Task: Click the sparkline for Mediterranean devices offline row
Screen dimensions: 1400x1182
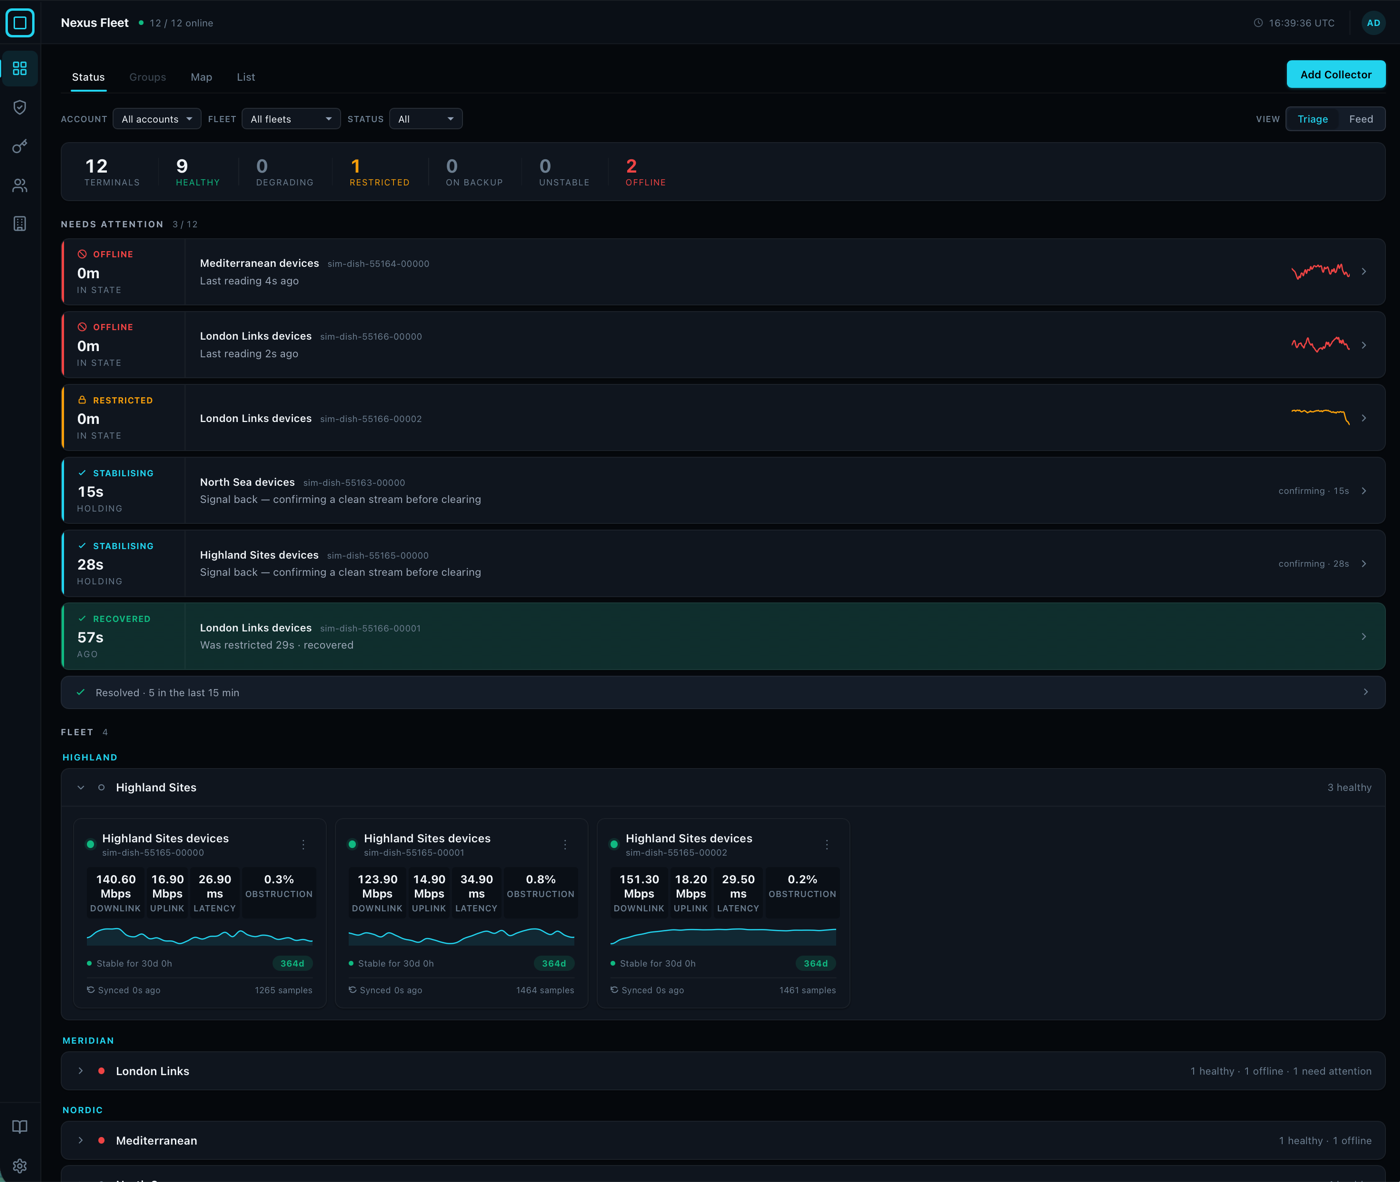Action: [1320, 271]
